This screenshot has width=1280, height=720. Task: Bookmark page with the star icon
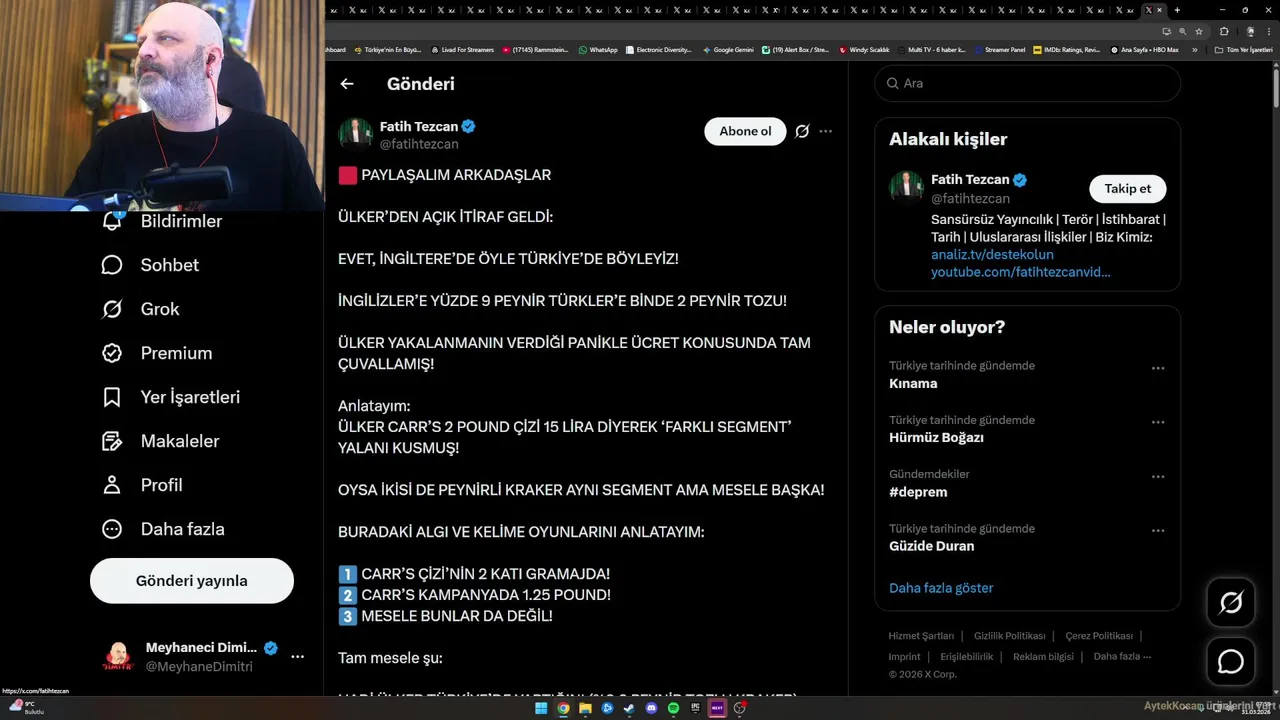[1199, 31]
